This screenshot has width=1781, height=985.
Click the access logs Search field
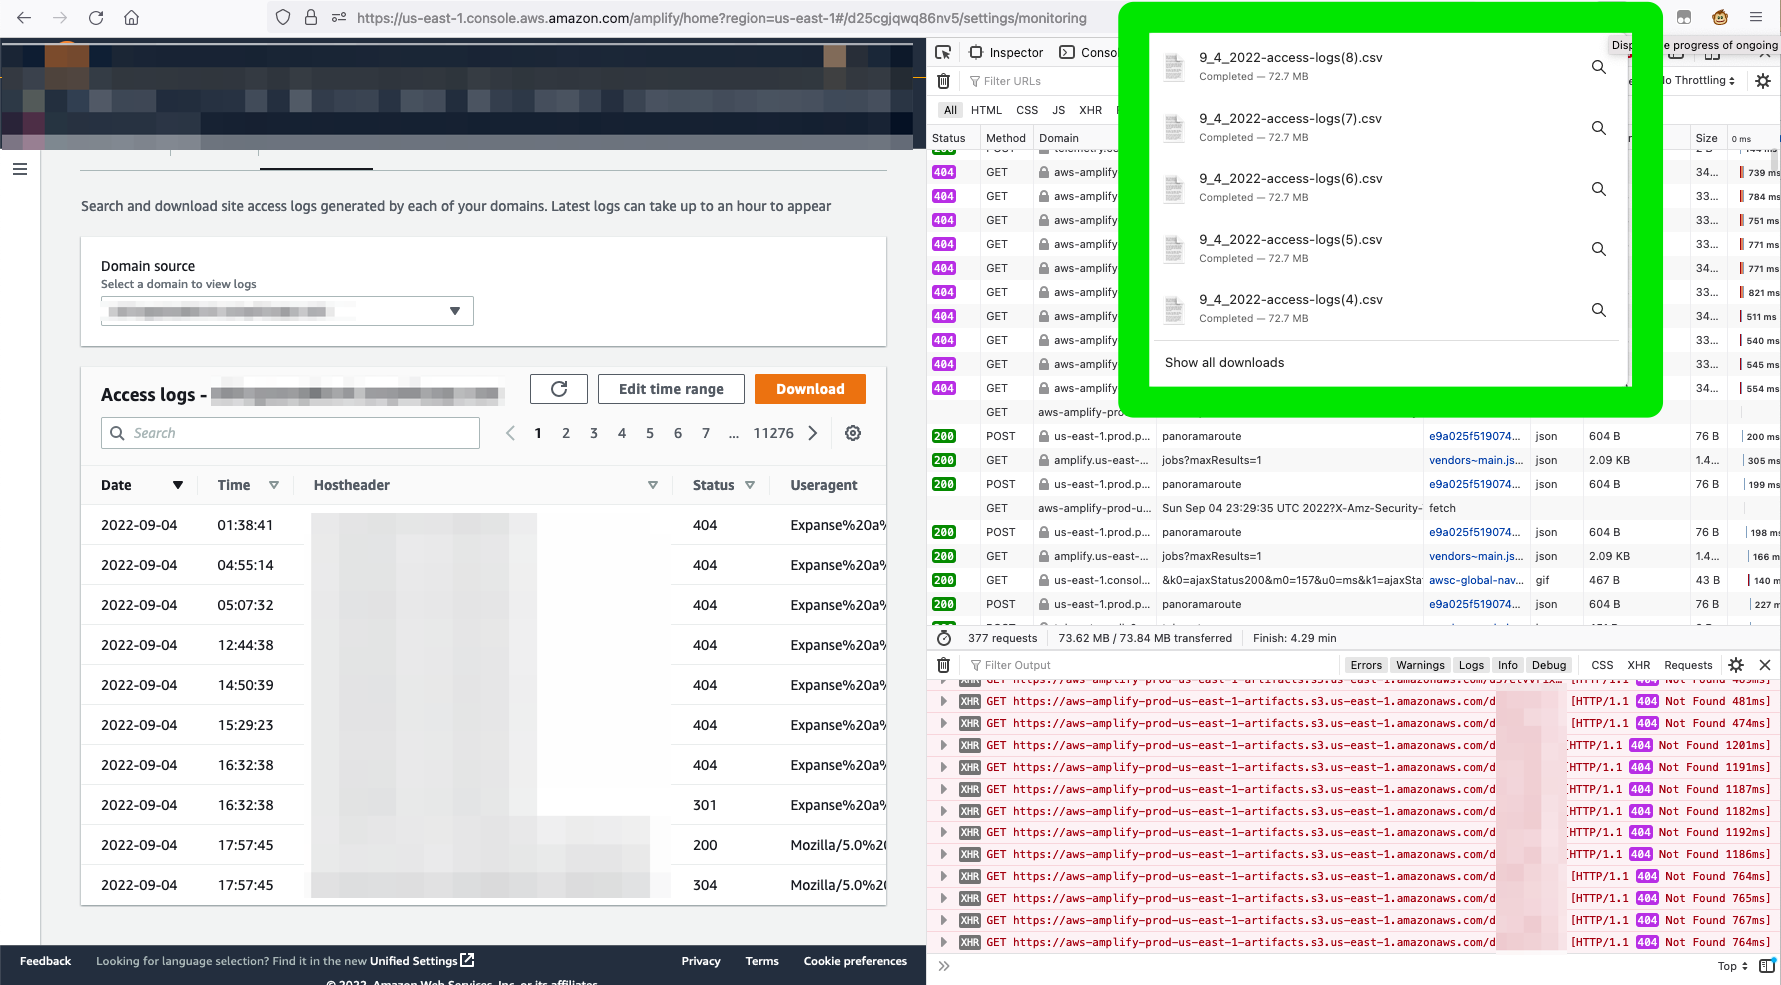point(290,433)
